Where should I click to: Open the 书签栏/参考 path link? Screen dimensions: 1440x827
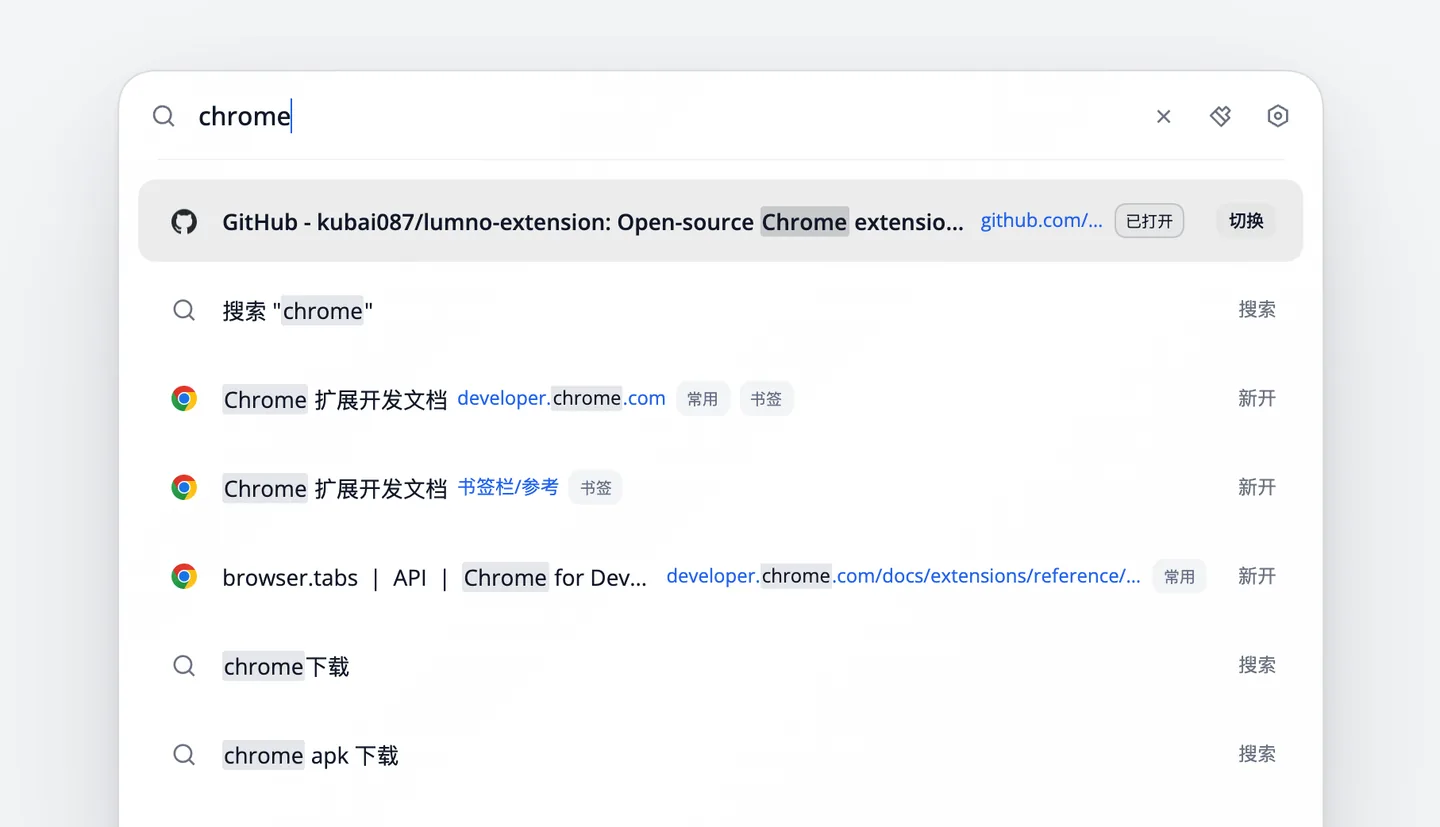tap(508, 487)
